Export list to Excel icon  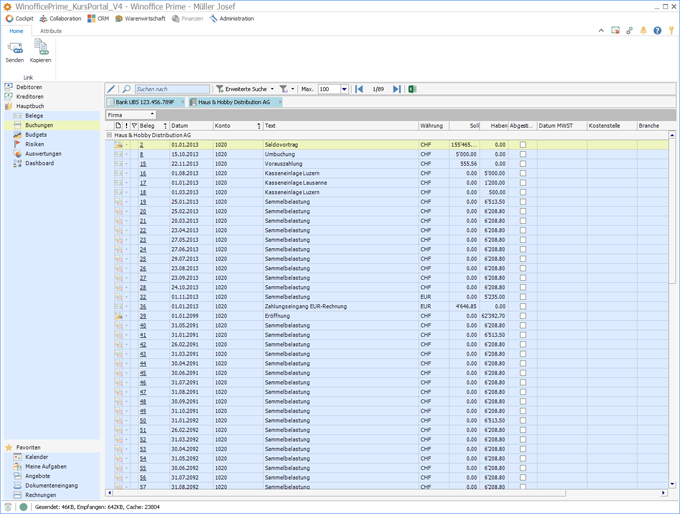(412, 89)
